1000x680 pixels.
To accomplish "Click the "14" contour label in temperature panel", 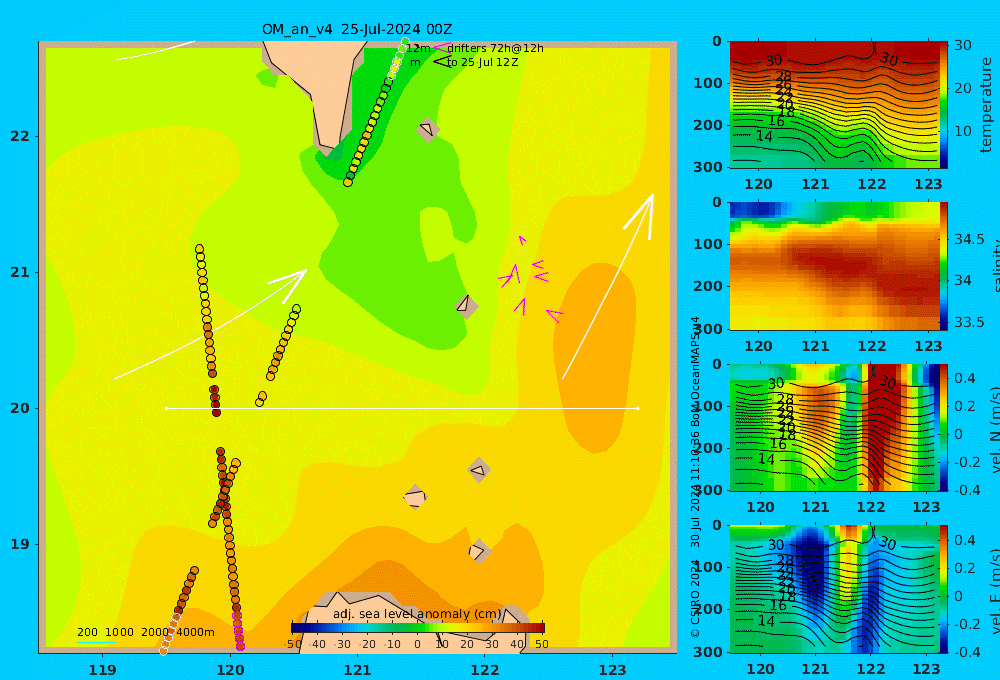I will [764, 136].
